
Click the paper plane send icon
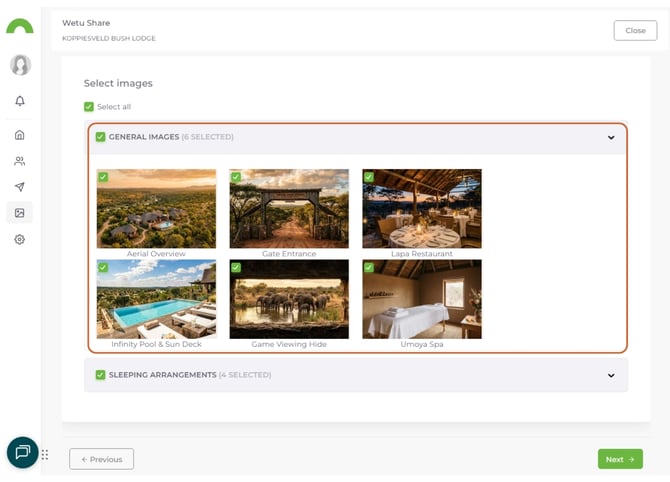coord(20,187)
